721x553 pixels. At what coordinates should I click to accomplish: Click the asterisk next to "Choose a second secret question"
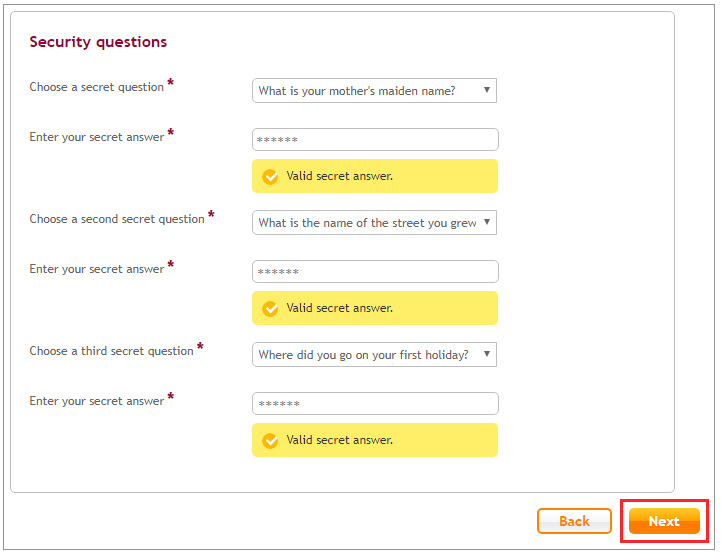pos(211,215)
